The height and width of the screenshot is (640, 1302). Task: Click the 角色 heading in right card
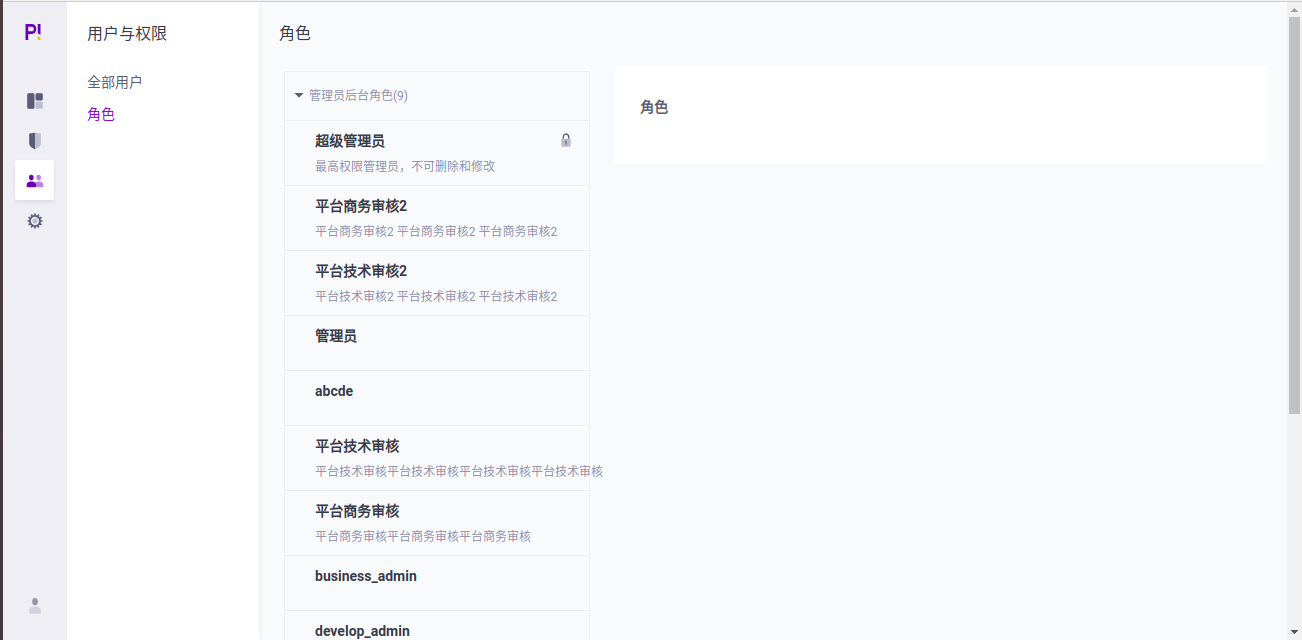[x=654, y=107]
